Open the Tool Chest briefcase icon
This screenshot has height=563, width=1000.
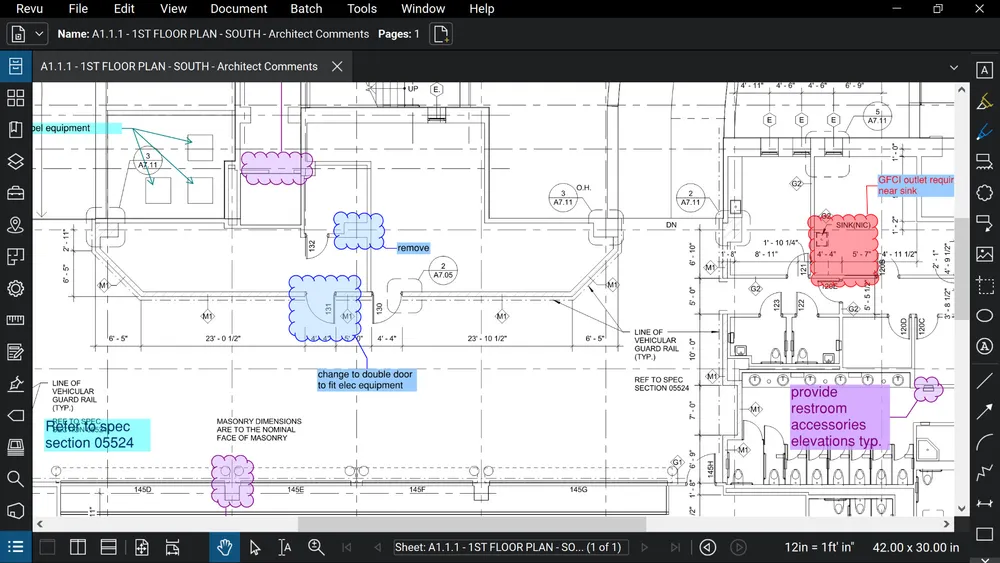tap(15, 193)
